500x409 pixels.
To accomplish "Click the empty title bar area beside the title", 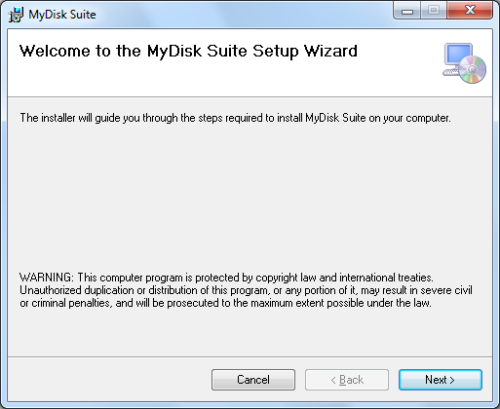I will tap(243, 14).
